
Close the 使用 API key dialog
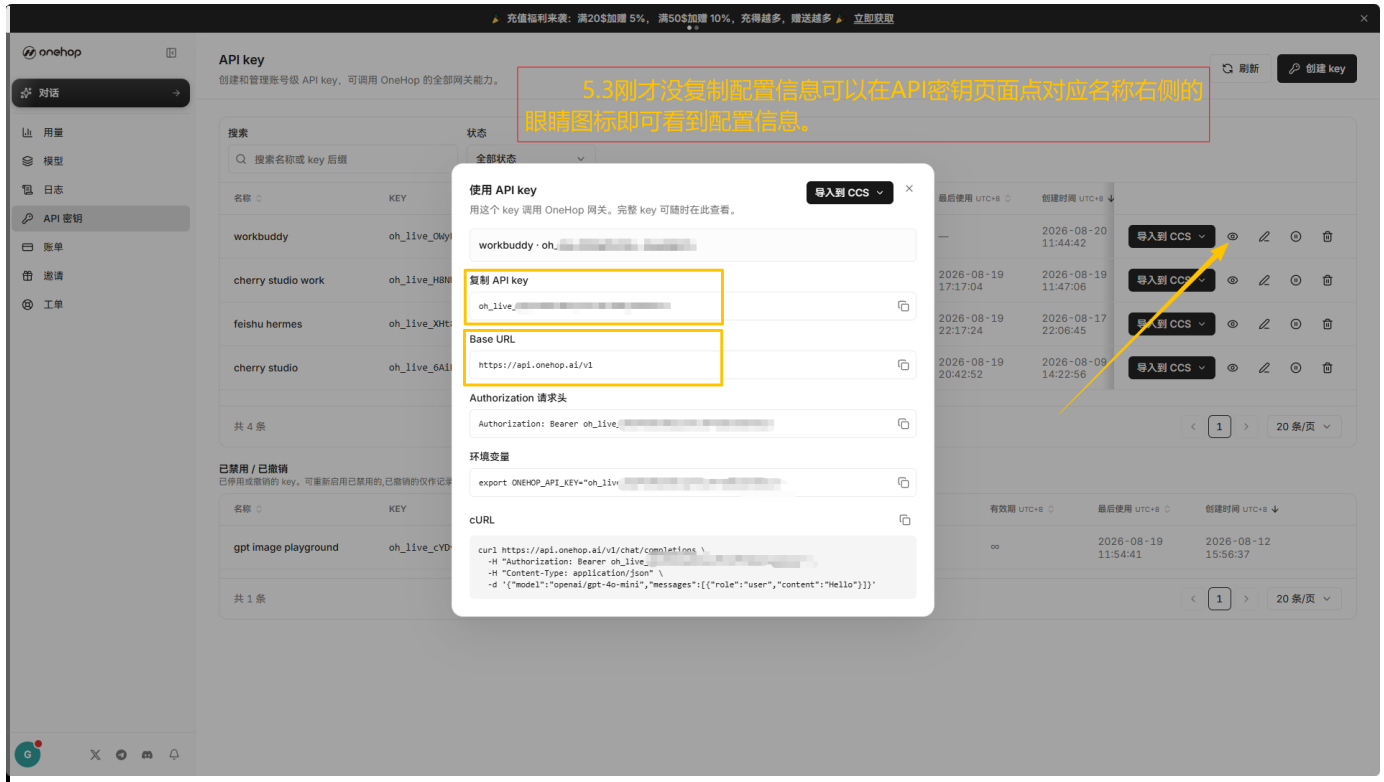click(x=909, y=189)
